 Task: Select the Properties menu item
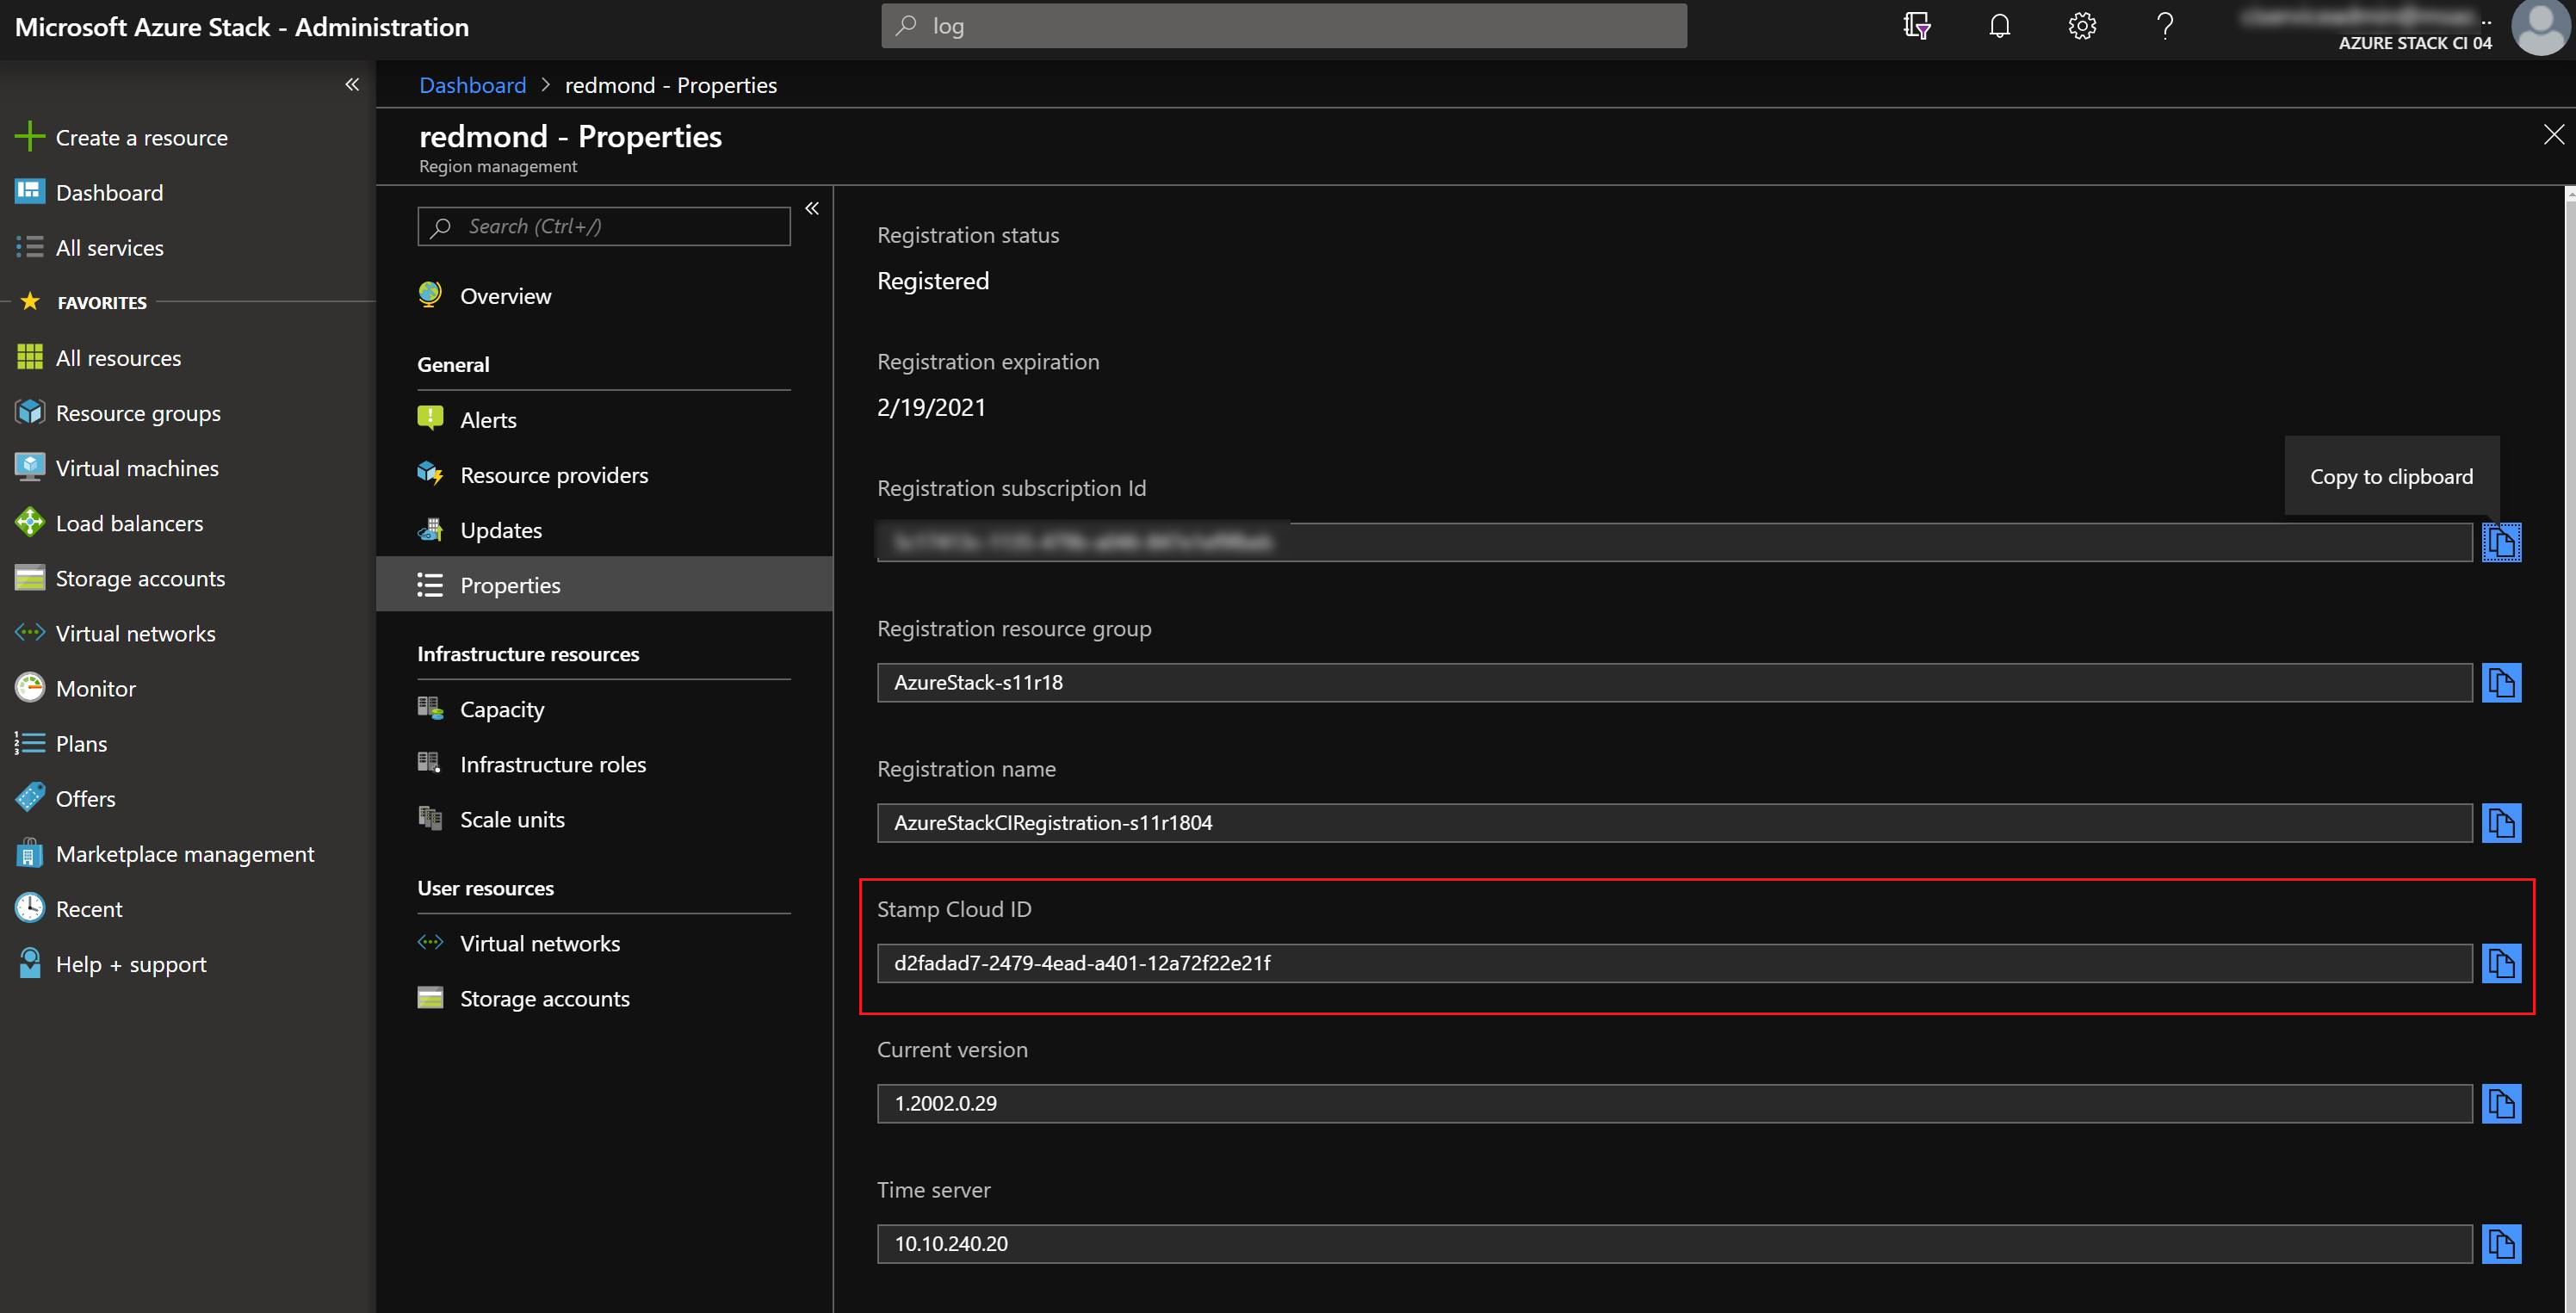point(511,583)
